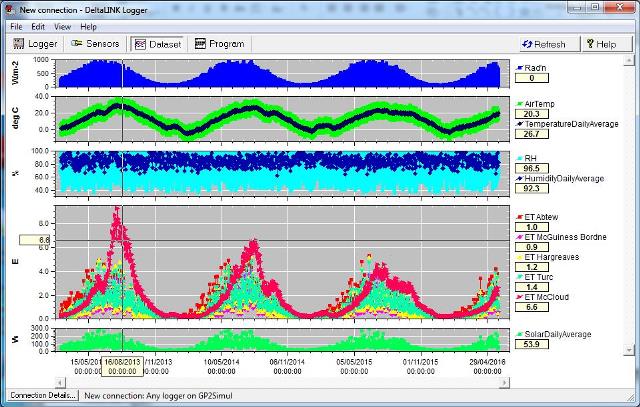This screenshot has width=640, height=407.
Task: Click ET Hargreaves legend marker
Action: [x=520, y=257]
